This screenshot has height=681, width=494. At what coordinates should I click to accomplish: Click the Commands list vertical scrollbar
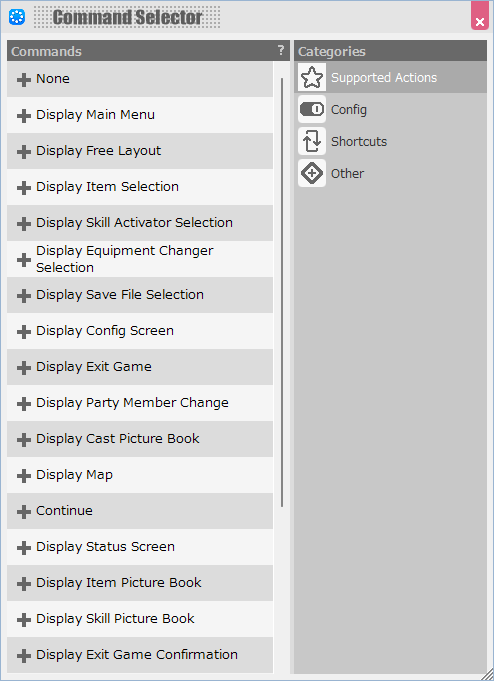coord(282,292)
